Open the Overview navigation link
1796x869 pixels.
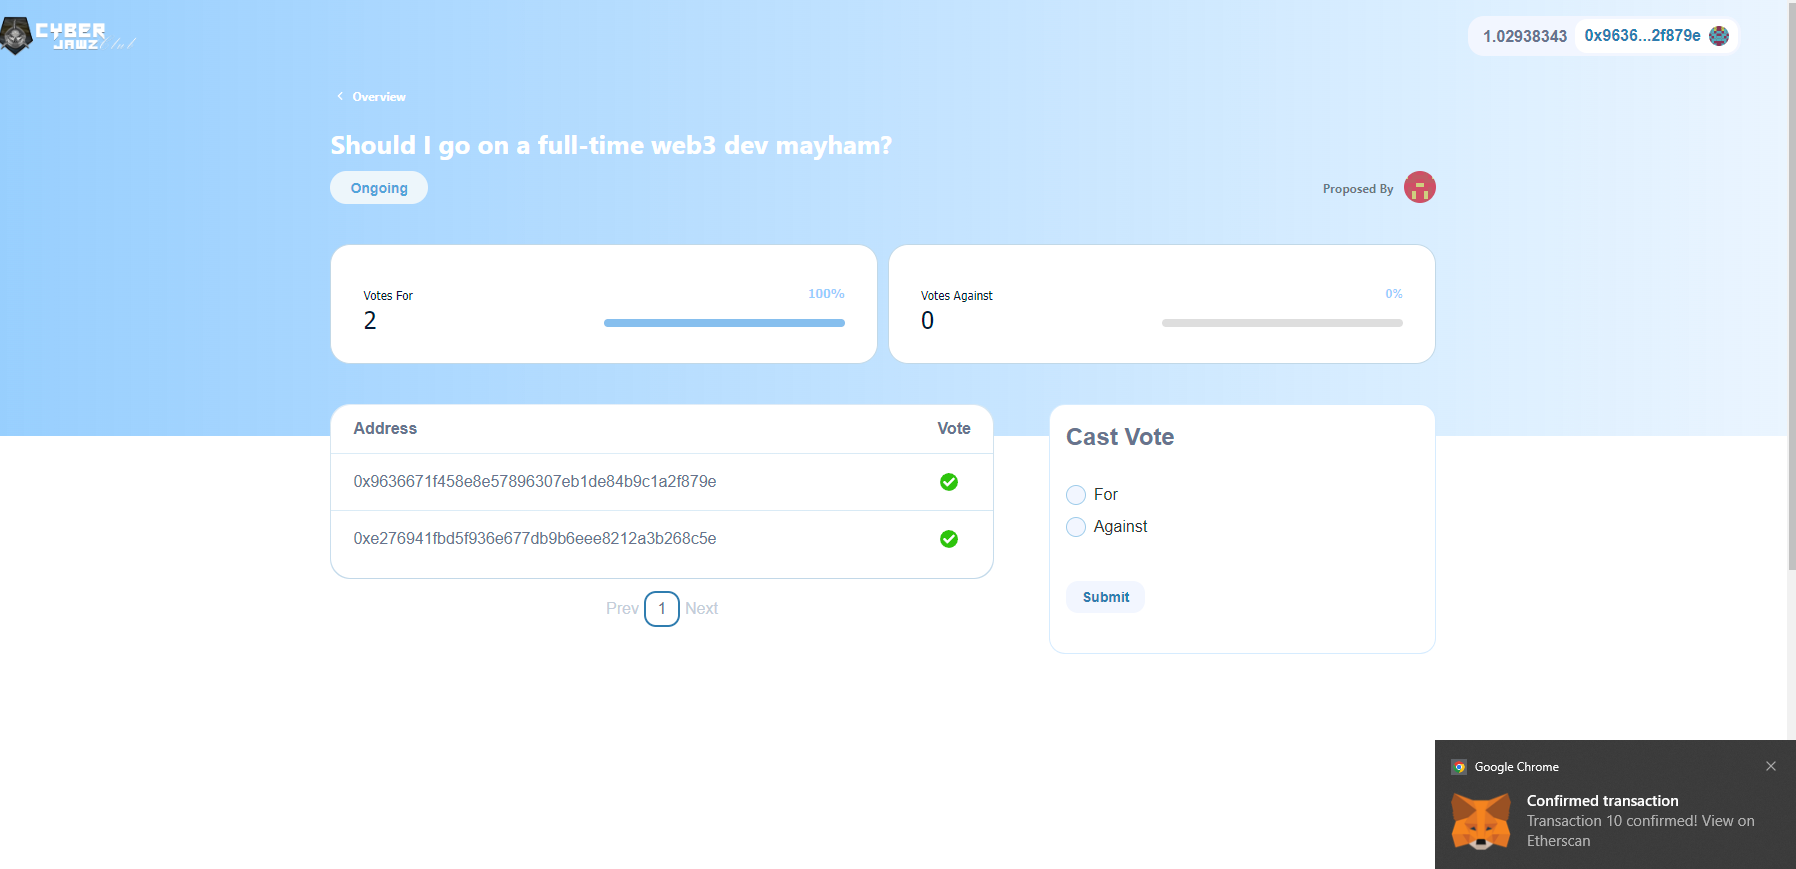coord(378,96)
